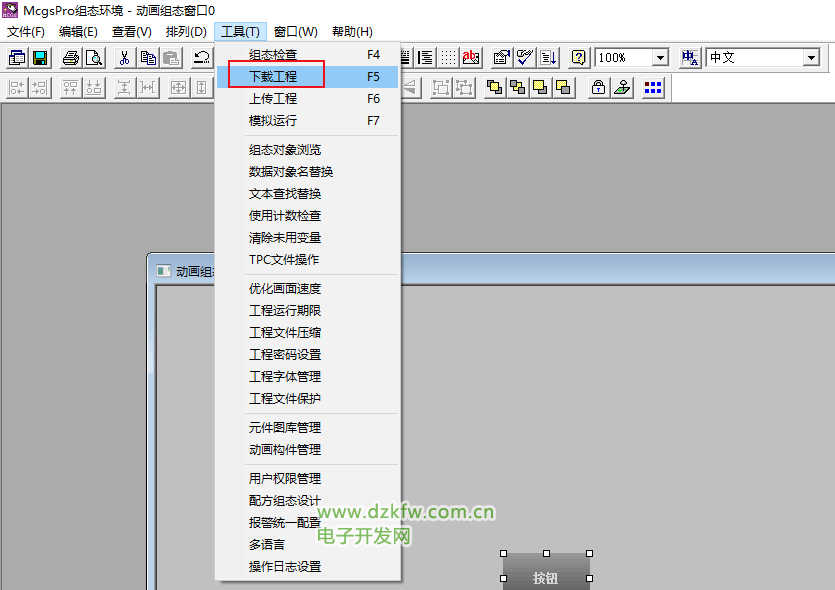
Task: Click the Print icon in toolbar
Action: 71,58
